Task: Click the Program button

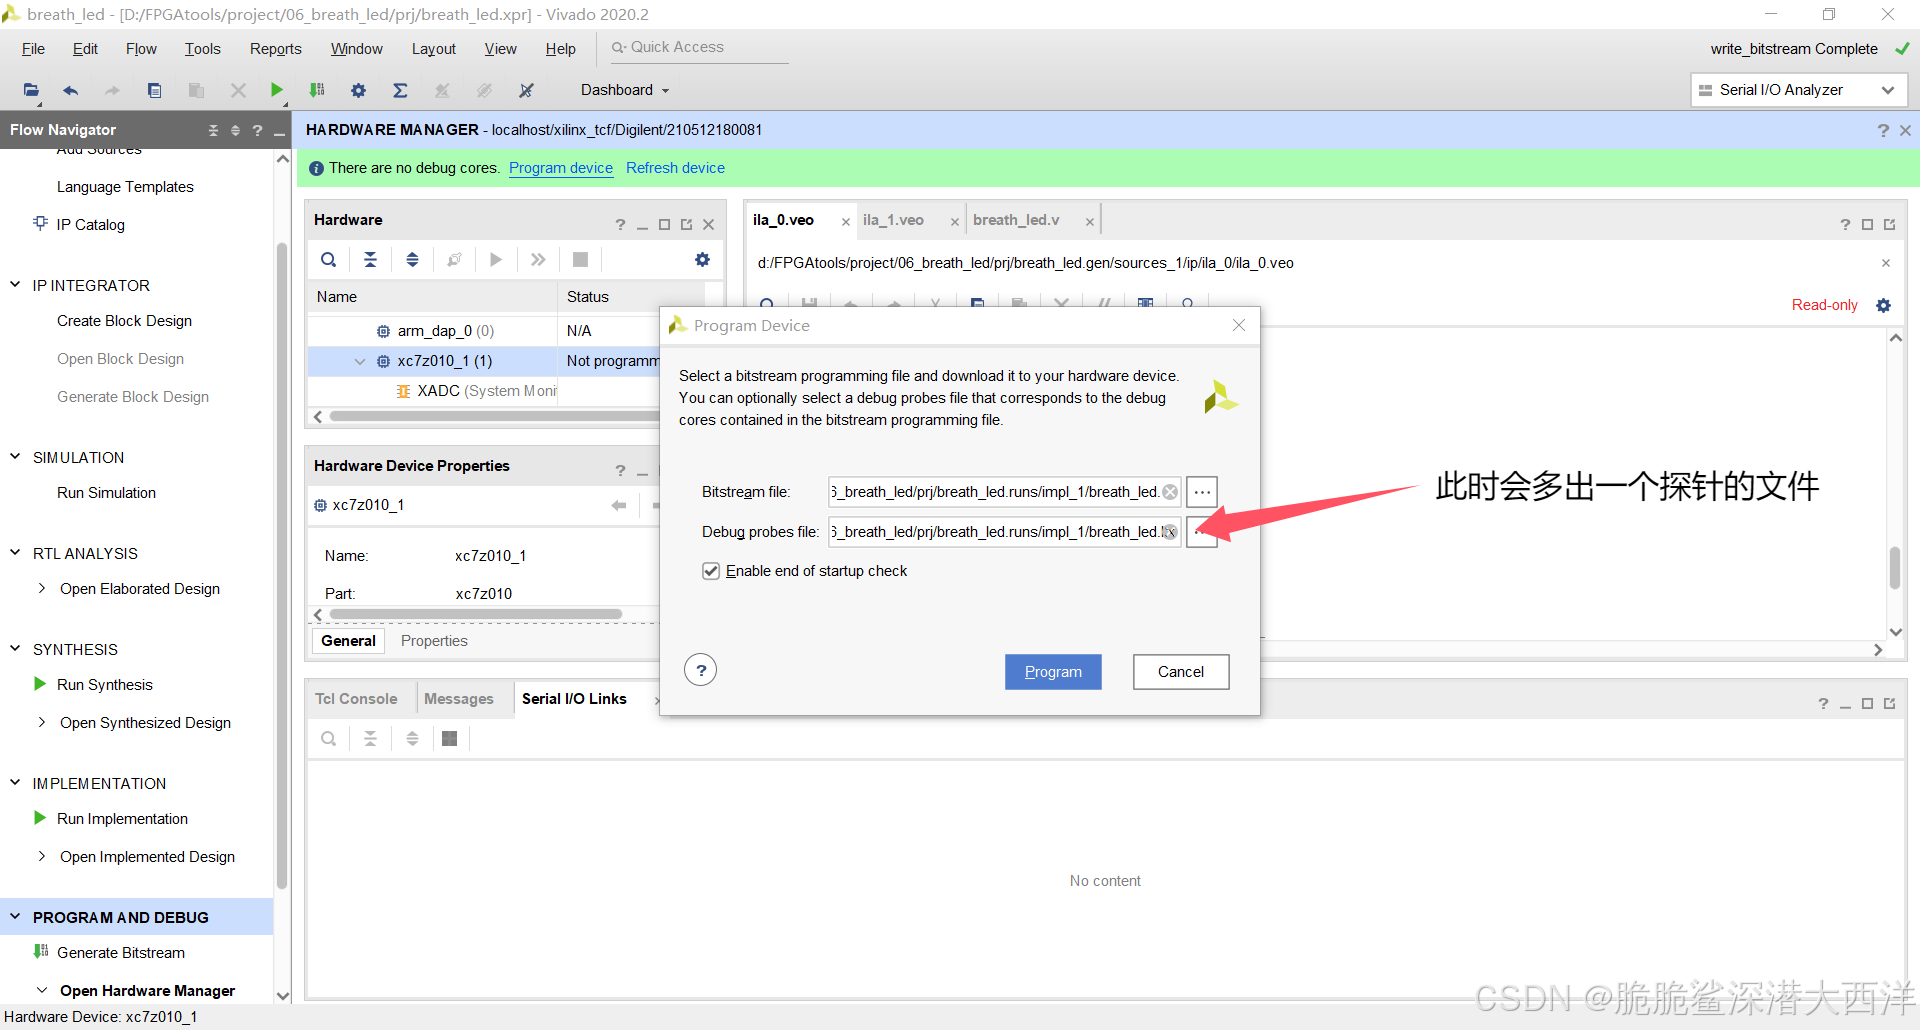Action: point(1053,672)
